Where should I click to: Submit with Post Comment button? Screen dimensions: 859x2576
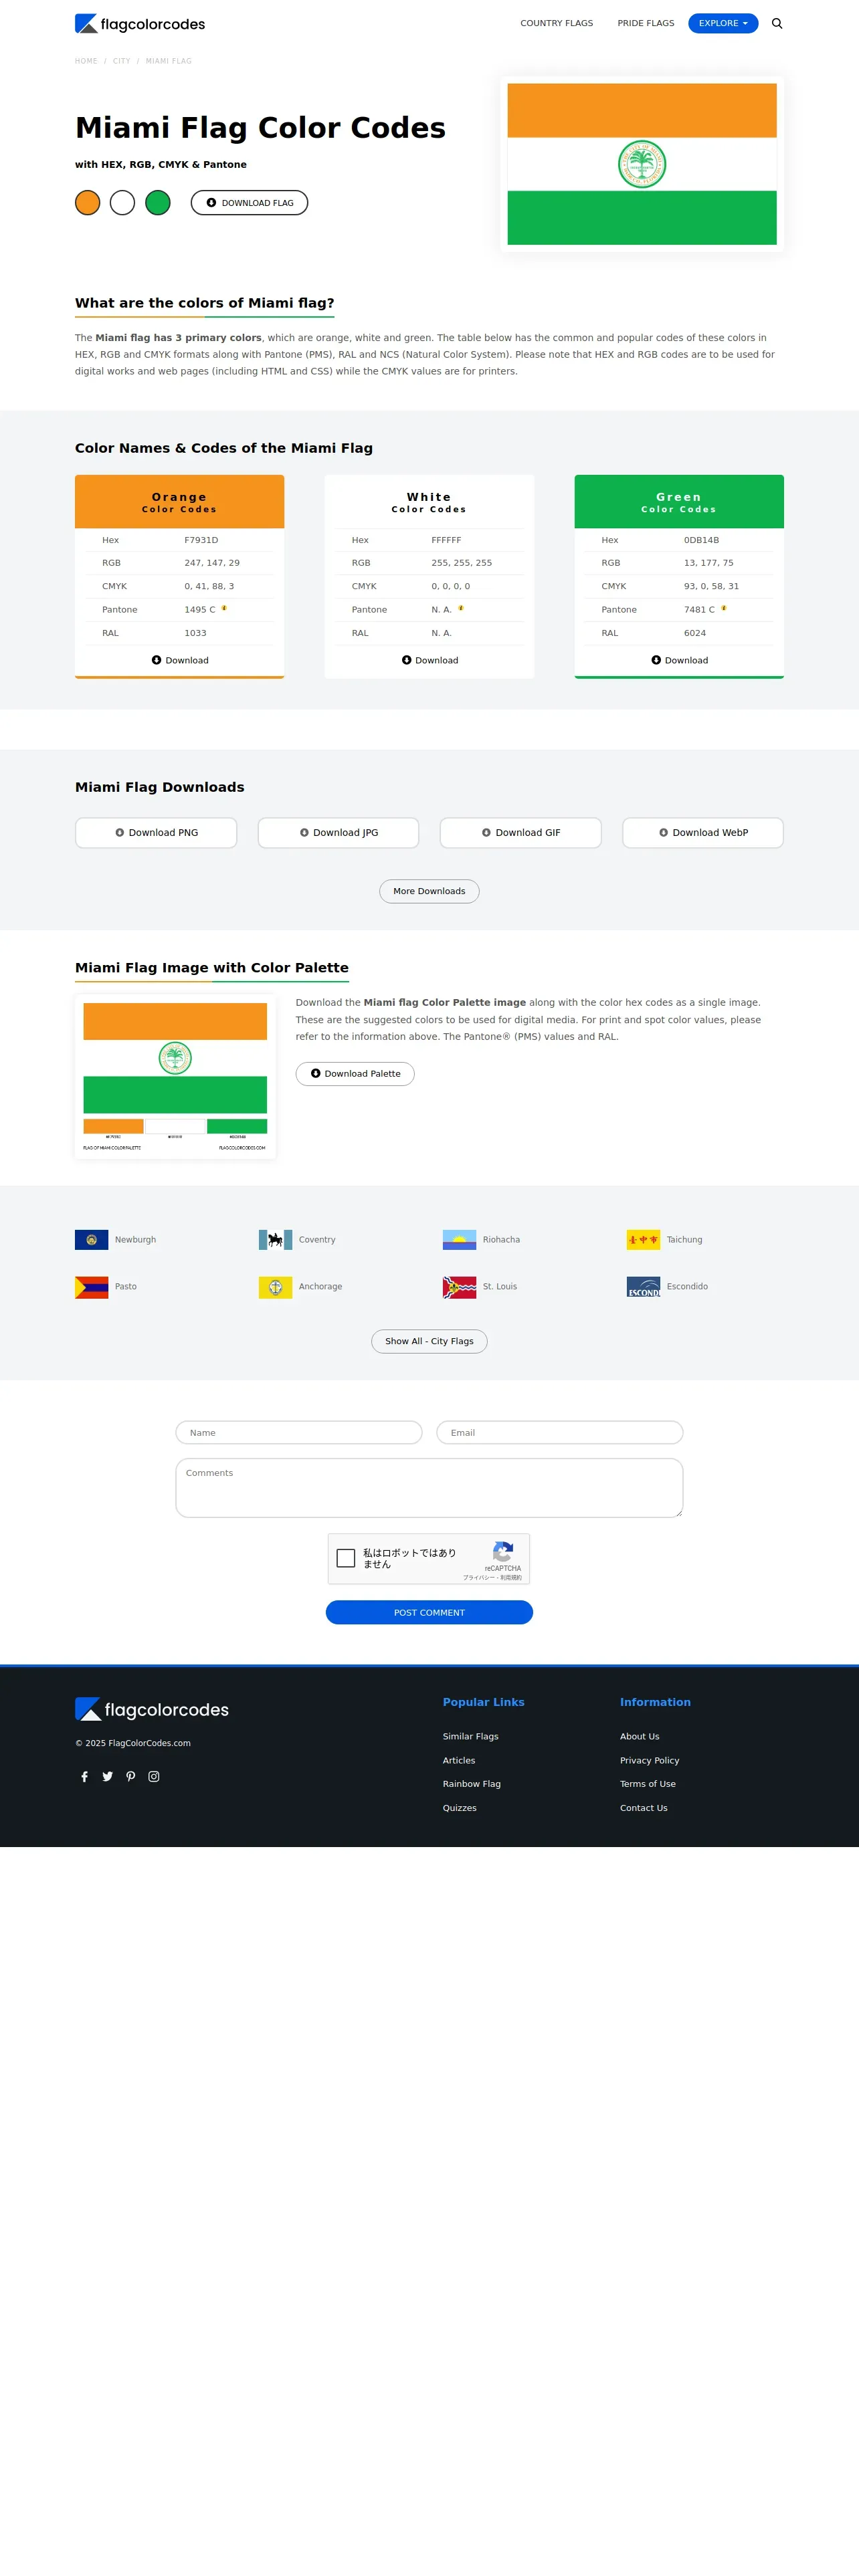coord(429,1613)
